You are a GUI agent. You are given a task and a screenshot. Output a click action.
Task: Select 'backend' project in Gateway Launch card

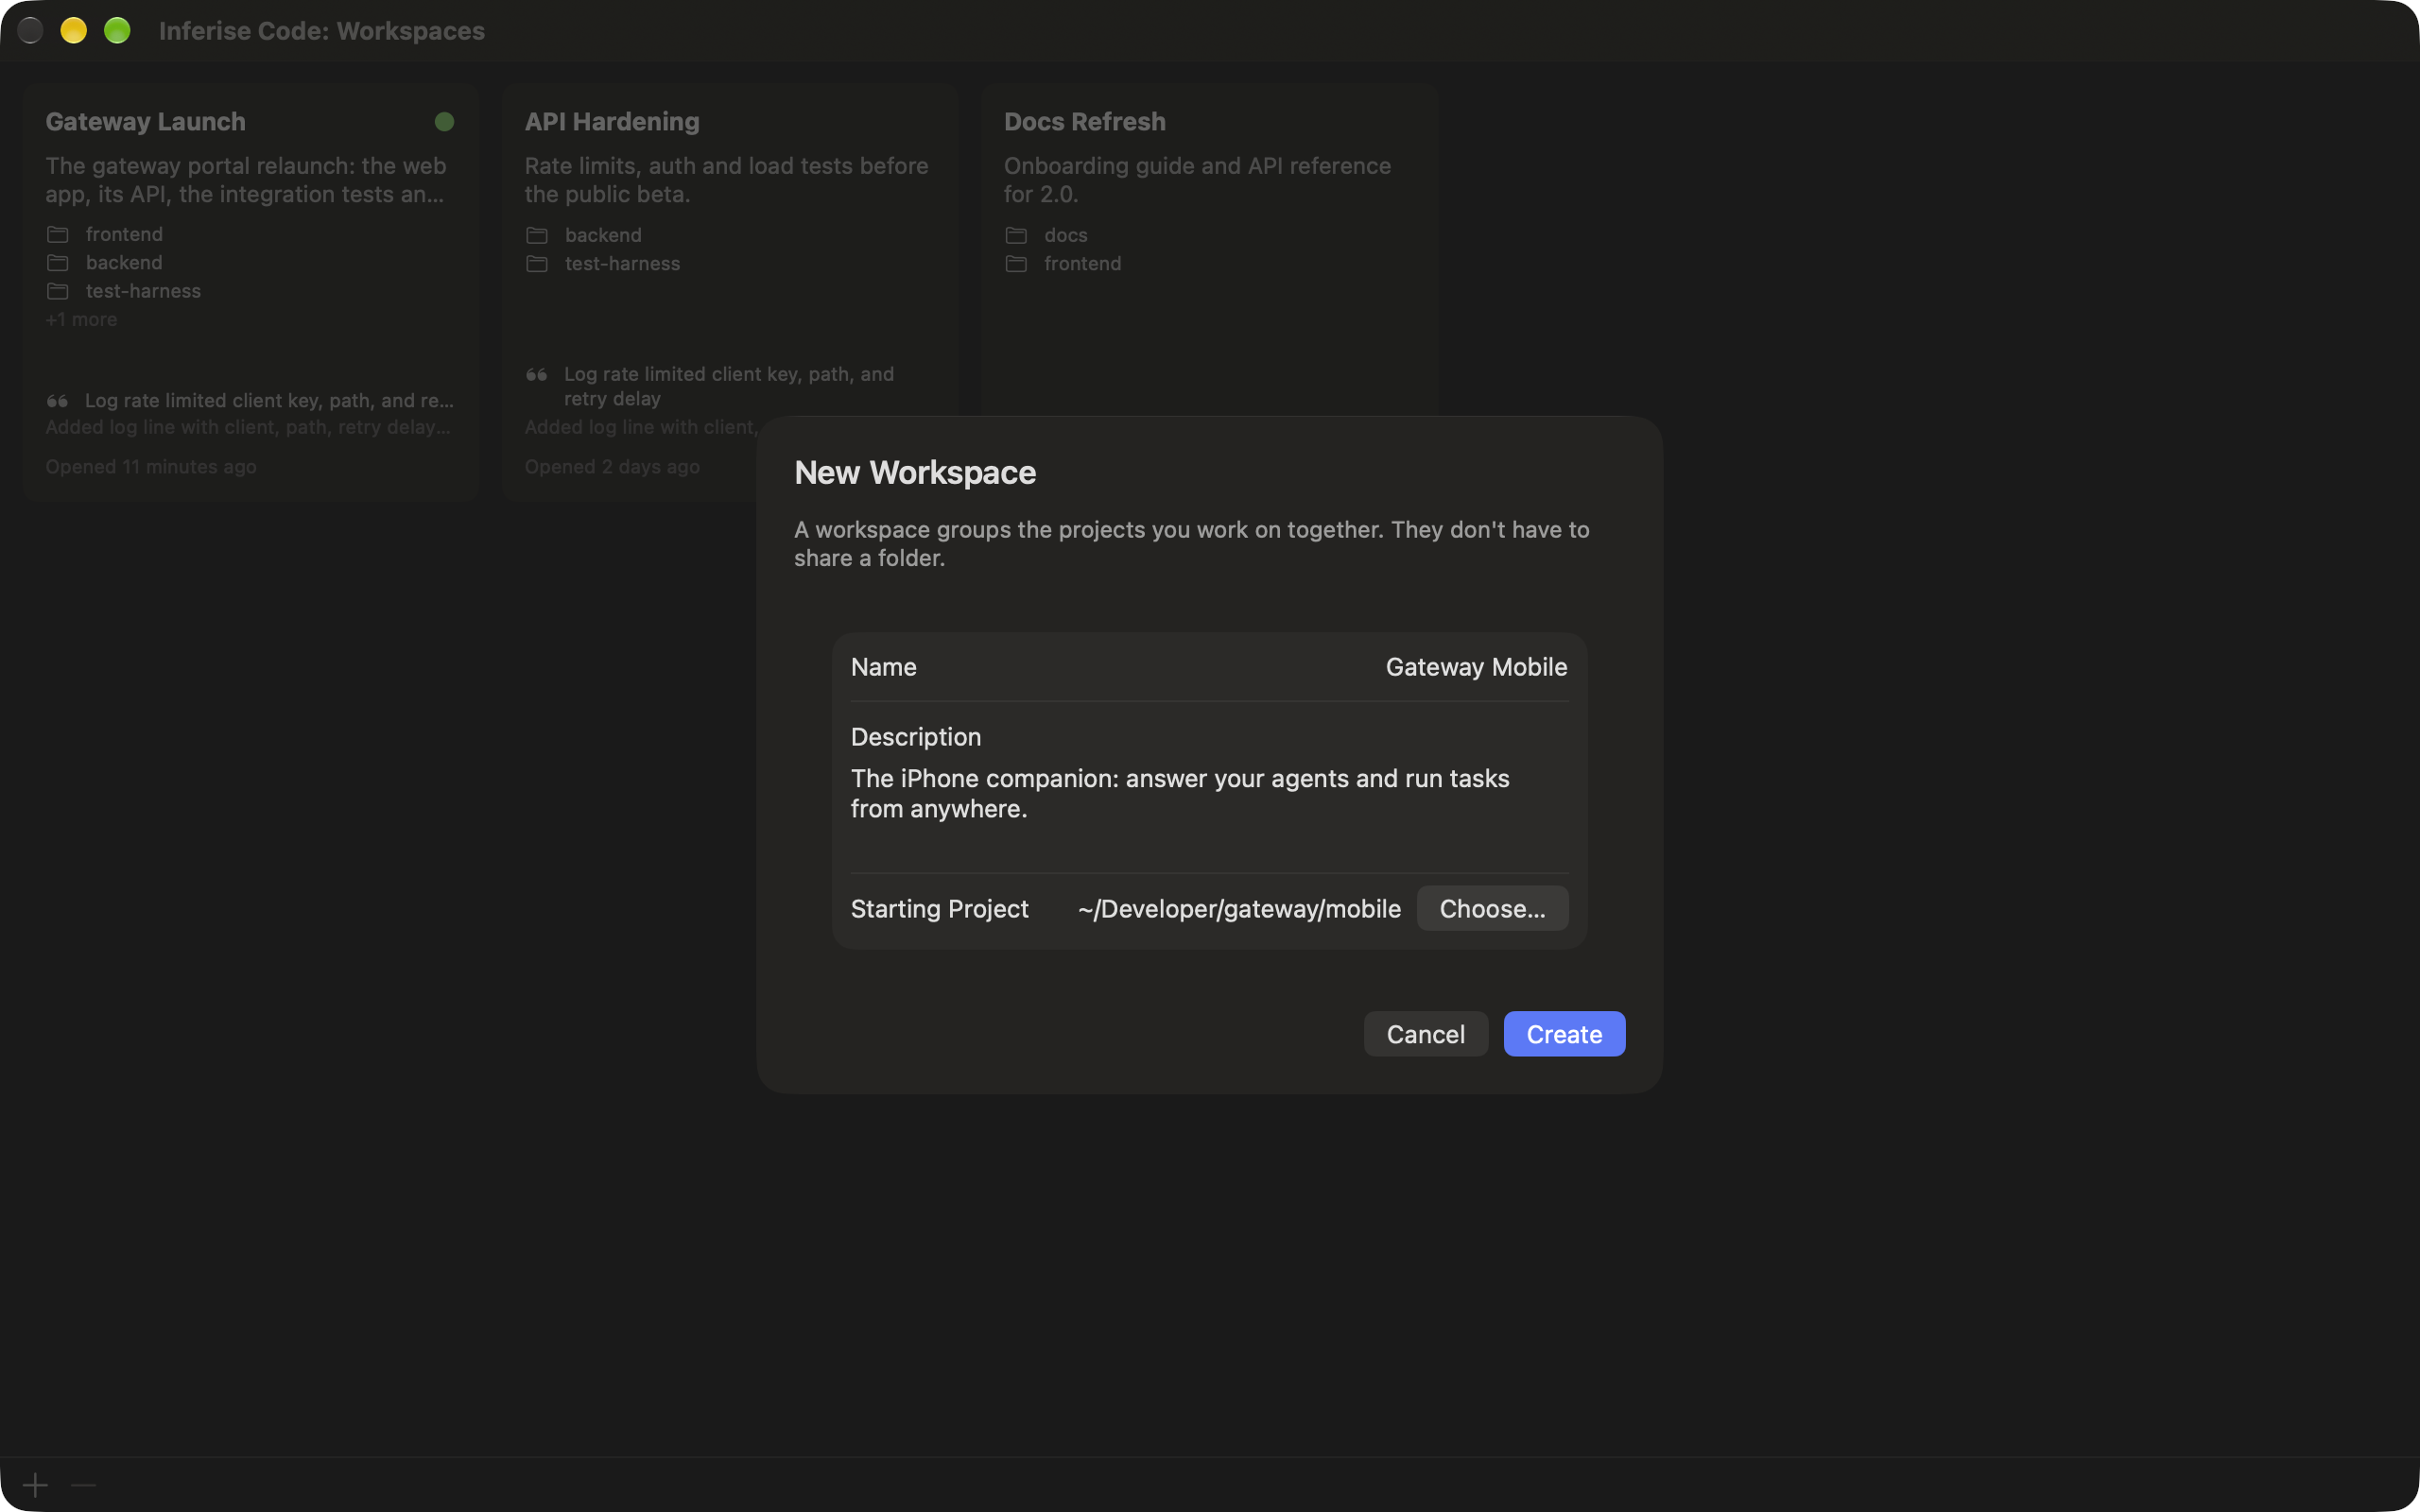click(124, 262)
